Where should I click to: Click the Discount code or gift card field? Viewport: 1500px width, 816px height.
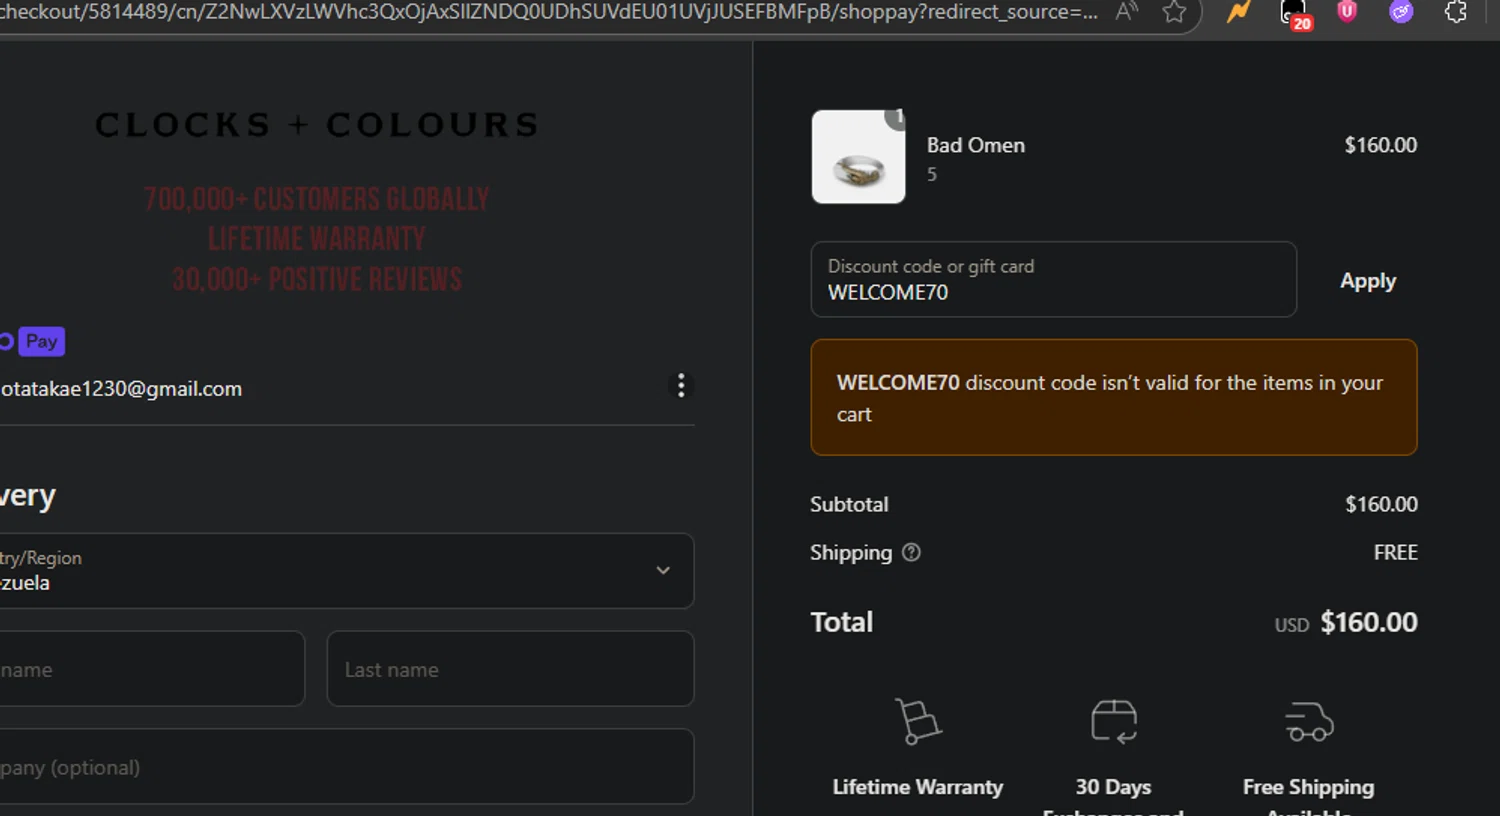1054,279
